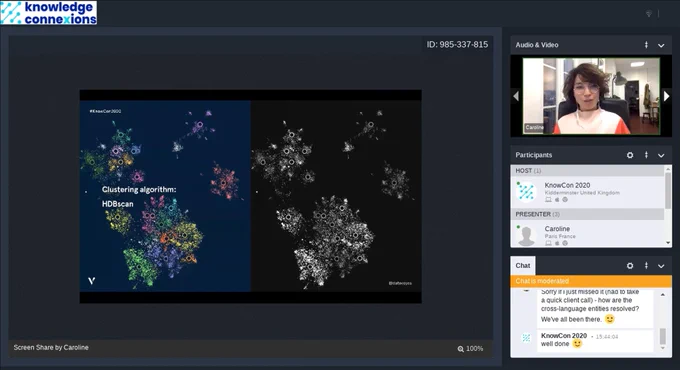The width and height of the screenshot is (680, 370).
Task: Show previous video feed with left arrow
Action: point(516,96)
